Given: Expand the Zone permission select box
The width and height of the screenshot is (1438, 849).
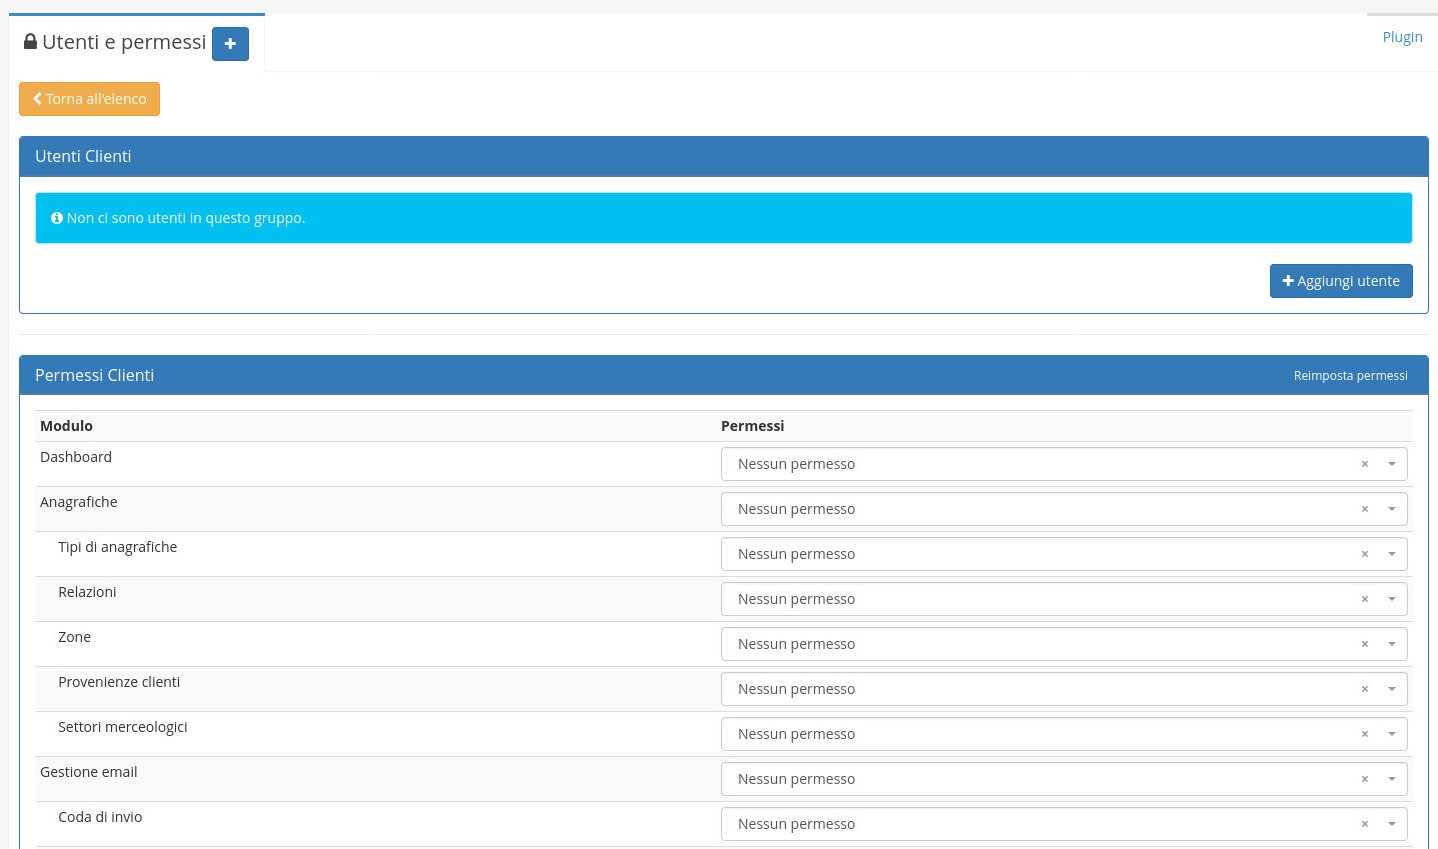Looking at the screenshot, I should [1040, 644].
